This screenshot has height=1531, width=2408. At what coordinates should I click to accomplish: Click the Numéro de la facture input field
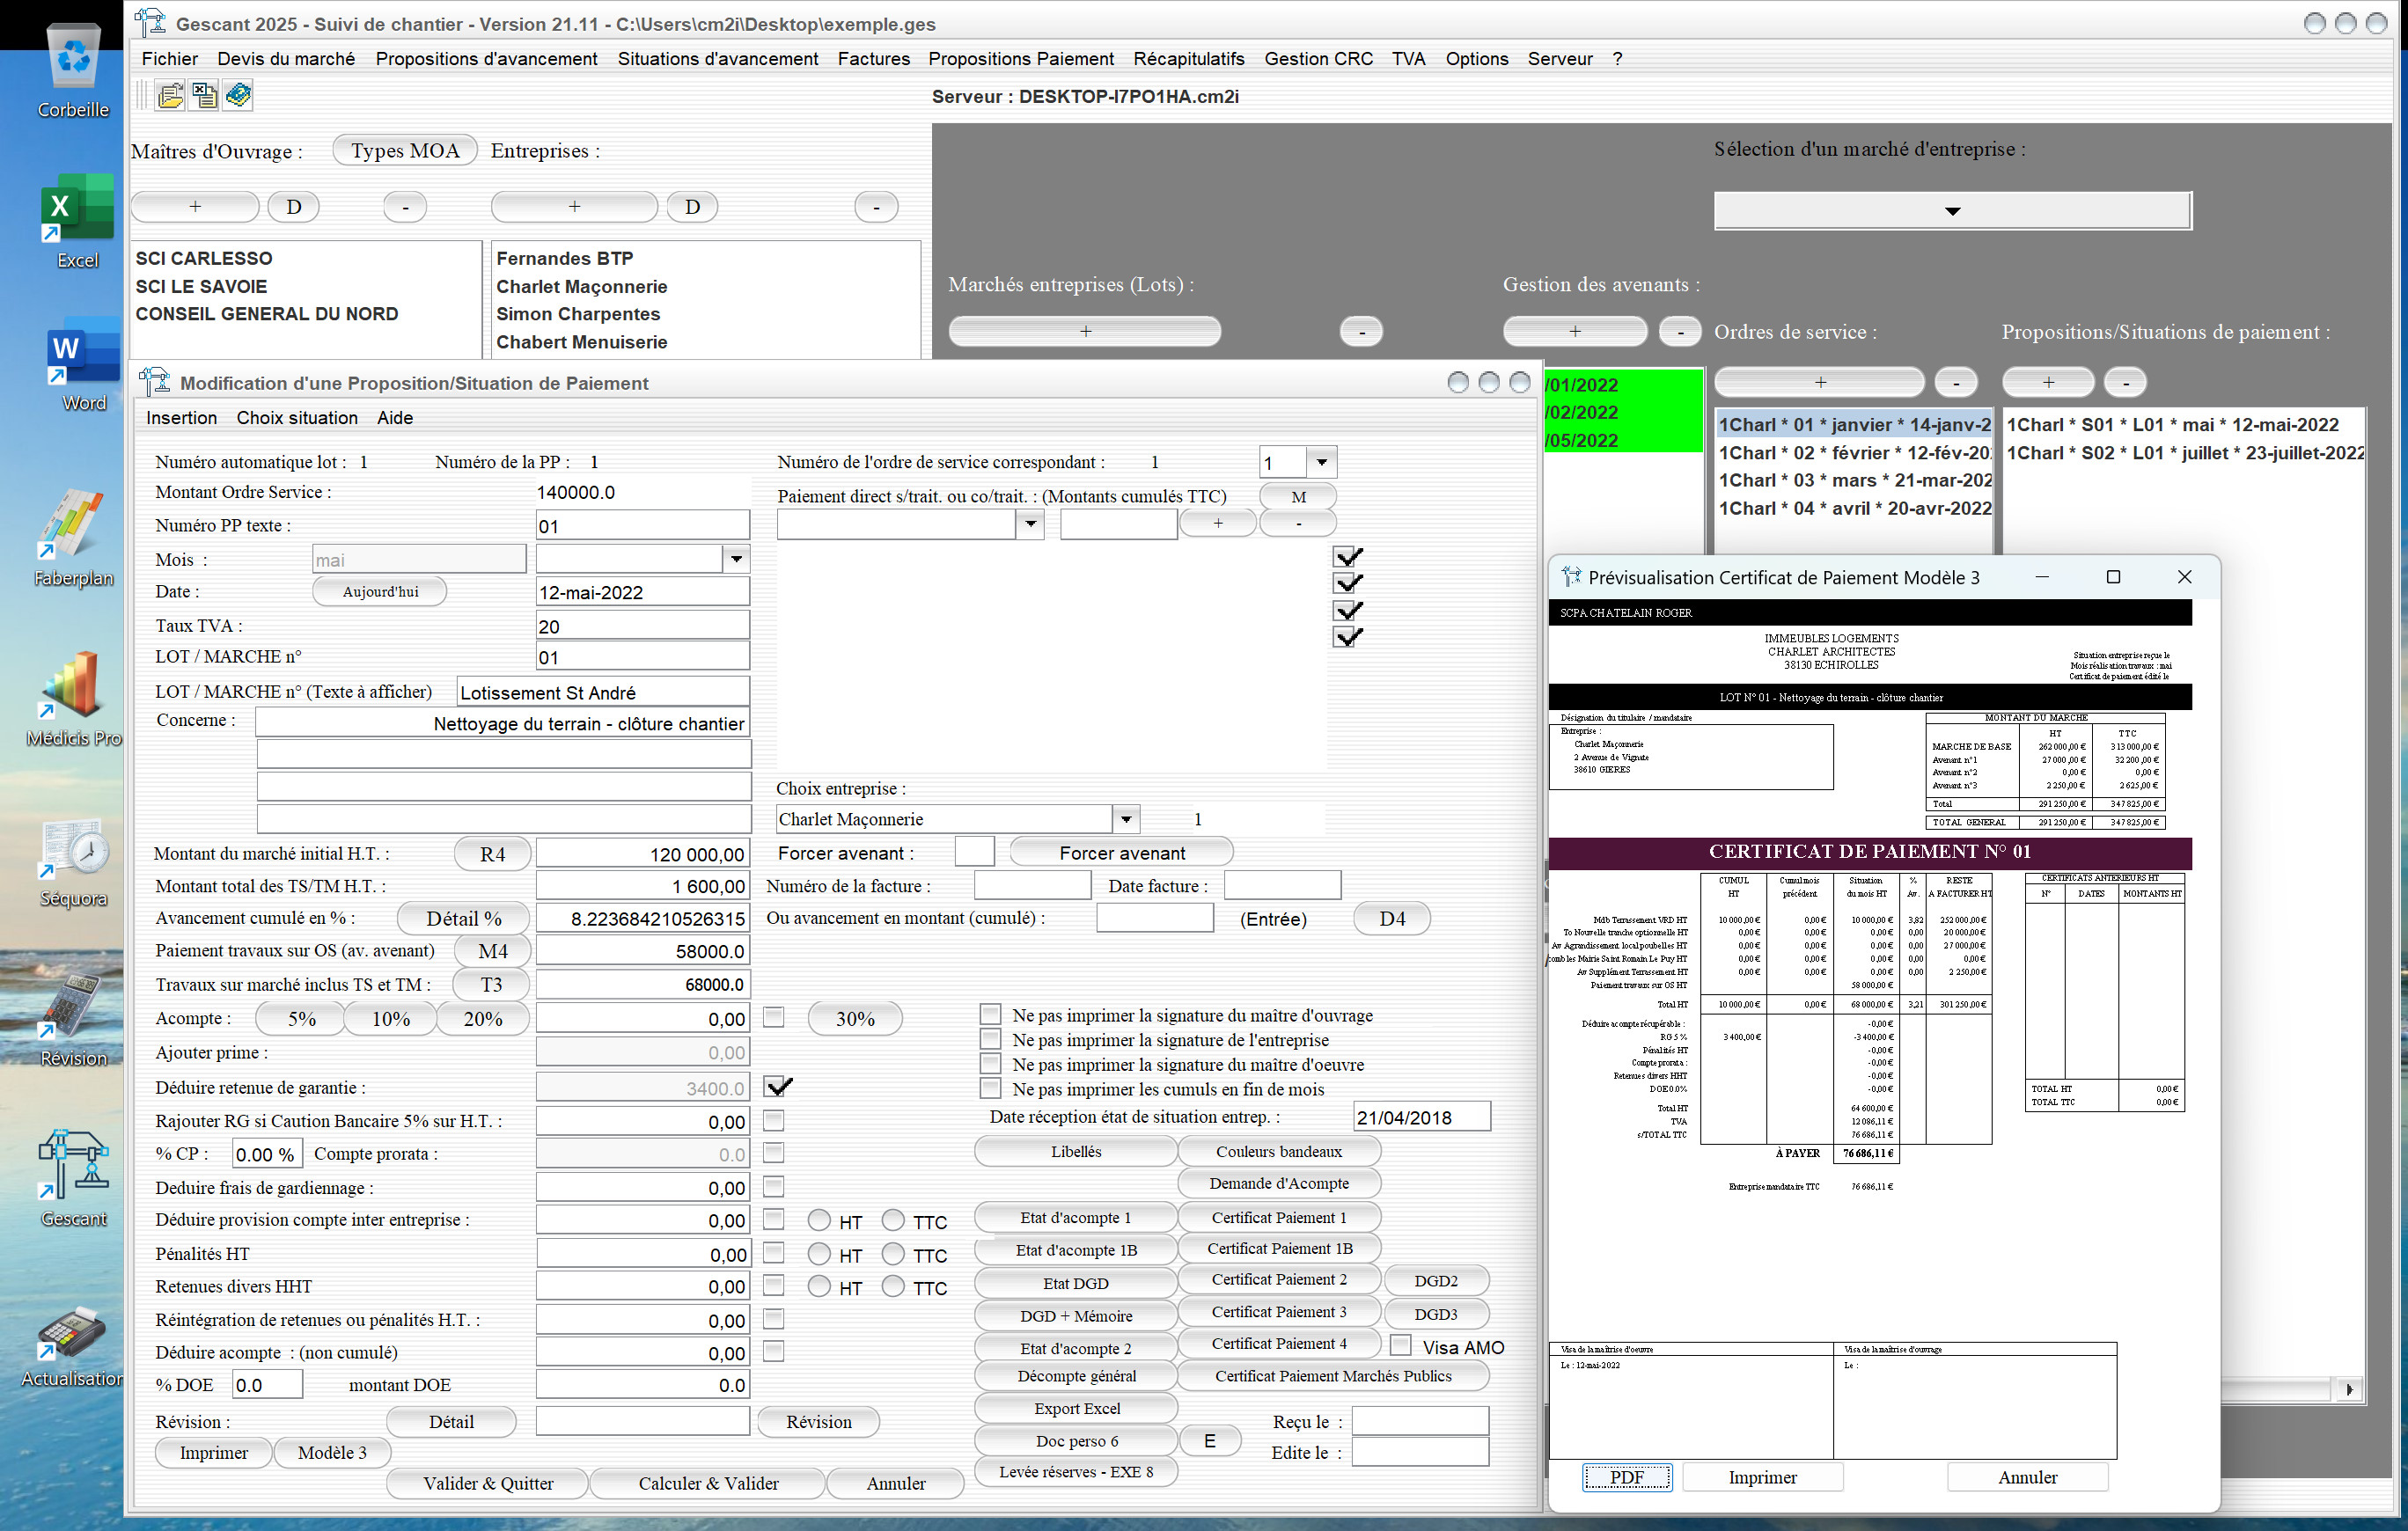(1032, 885)
